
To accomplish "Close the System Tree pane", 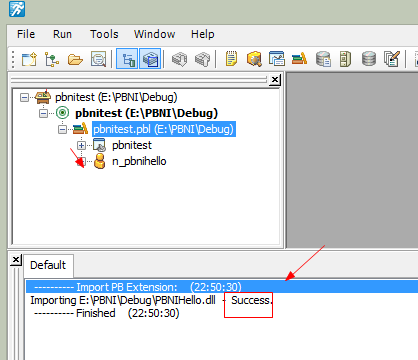I will pyautogui.click(x=275, y=80).
